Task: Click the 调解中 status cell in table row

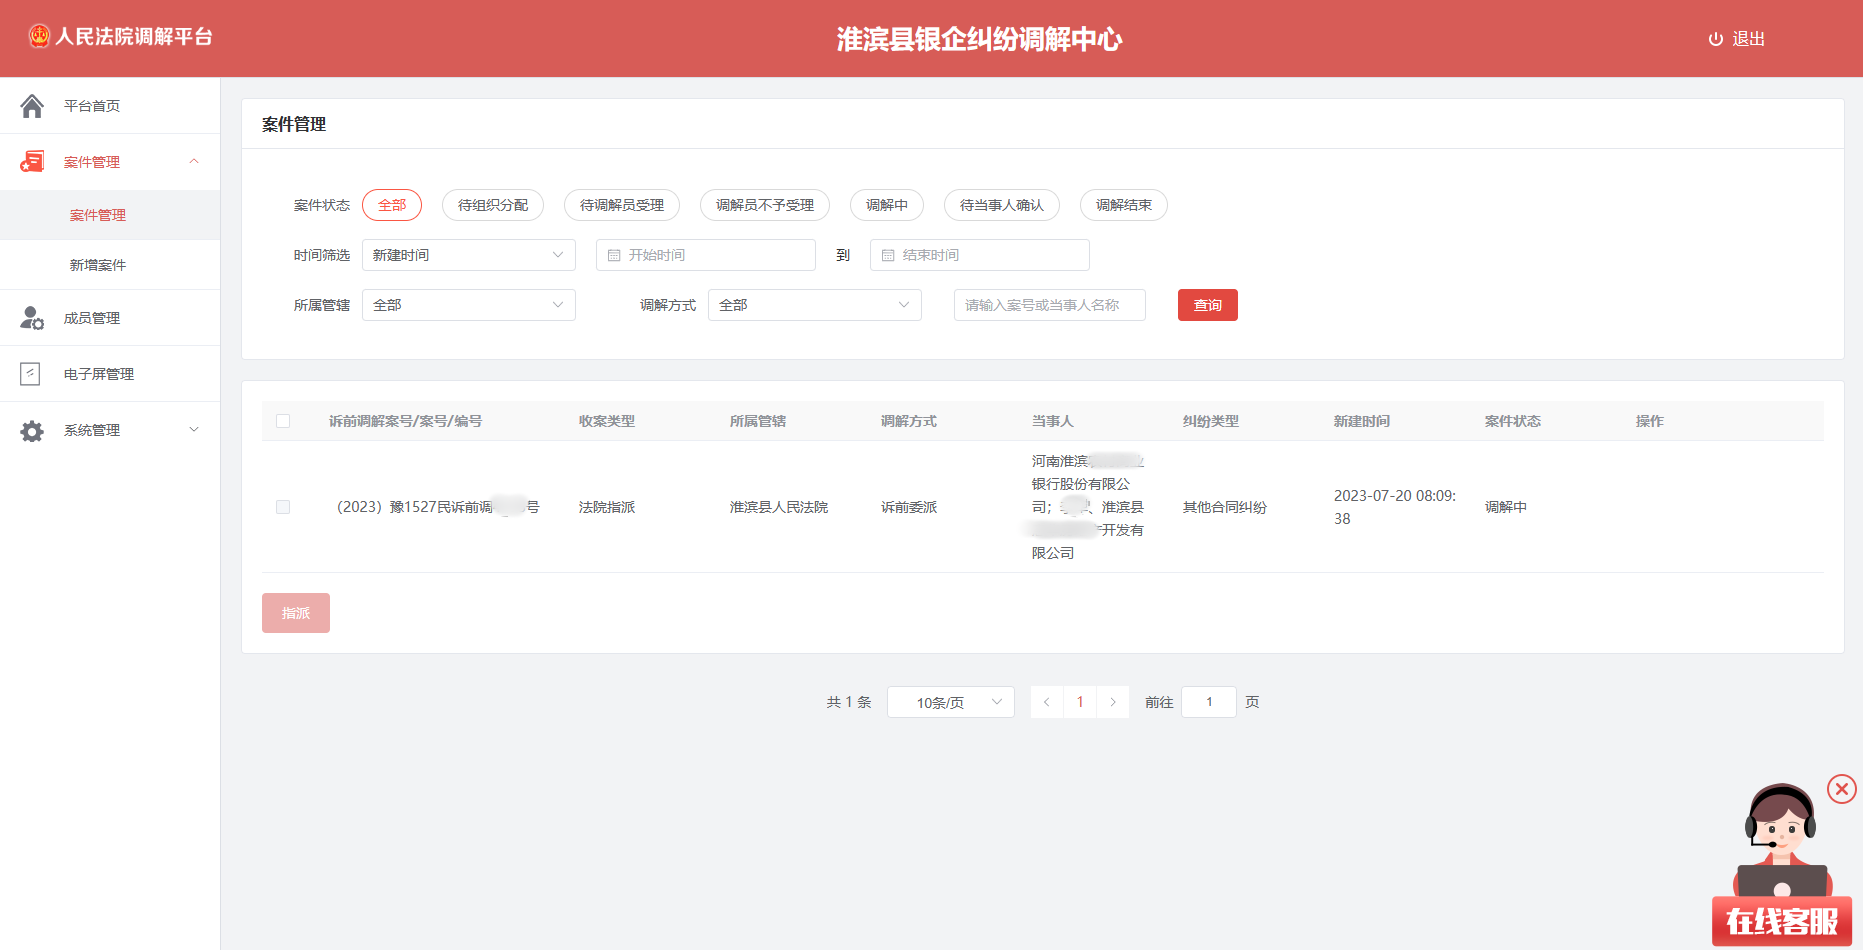Action: tap(1506, 507)
